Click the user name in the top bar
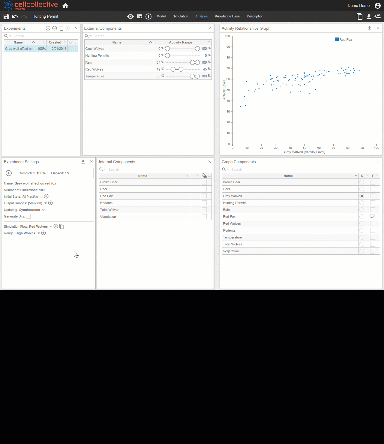The height and width of the screenshot is (444, 384). 359,6
